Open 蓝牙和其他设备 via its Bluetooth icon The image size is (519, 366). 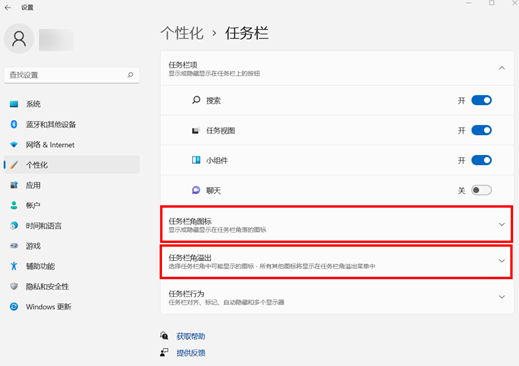pyautogui.click(x=14, y=124)
